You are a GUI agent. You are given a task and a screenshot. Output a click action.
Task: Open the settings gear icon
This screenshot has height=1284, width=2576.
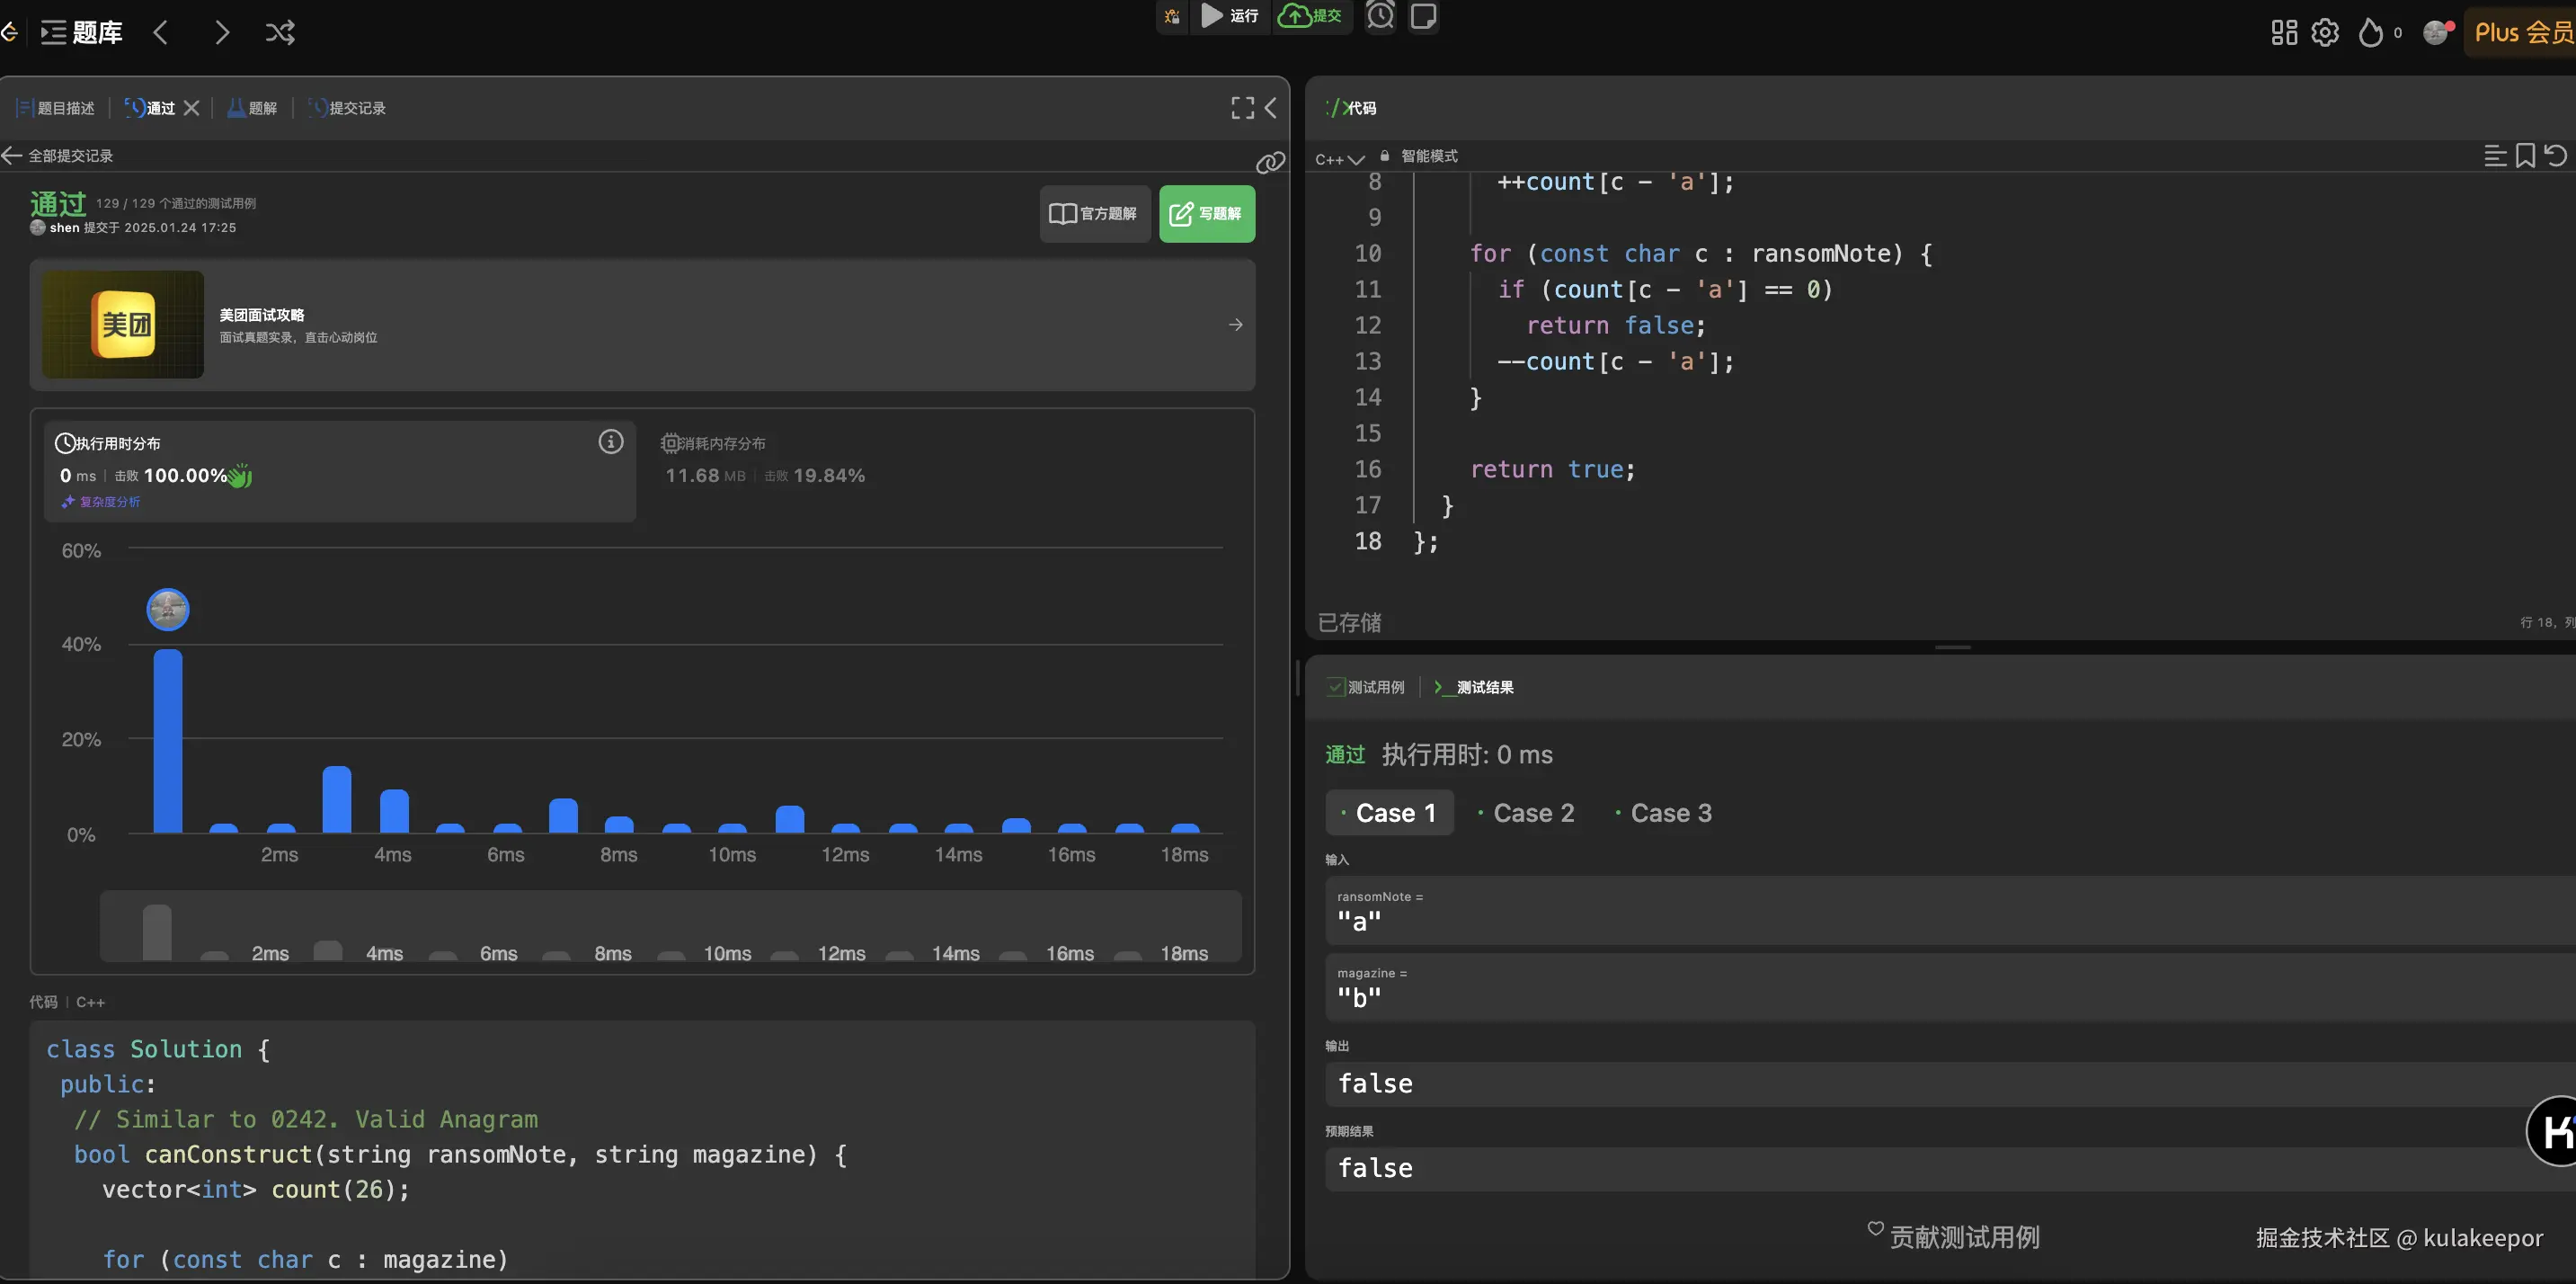pyautogui.click(x=2325, y=33)
